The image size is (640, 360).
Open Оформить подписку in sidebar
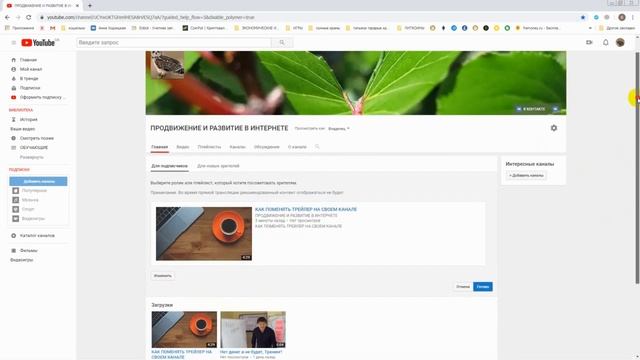[x=39, y=97]
